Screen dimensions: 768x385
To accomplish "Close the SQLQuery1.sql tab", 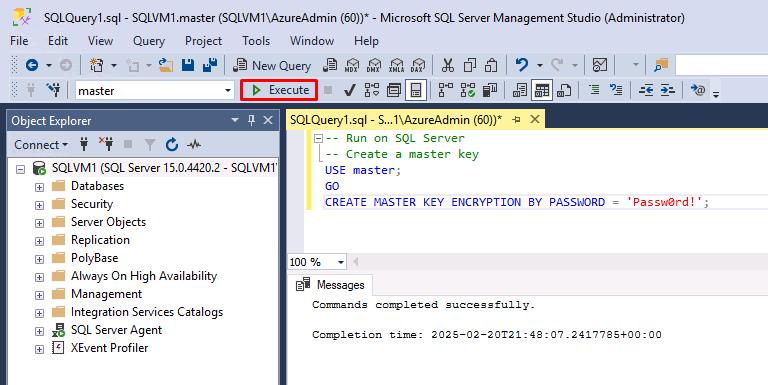I will pos(535,119).
